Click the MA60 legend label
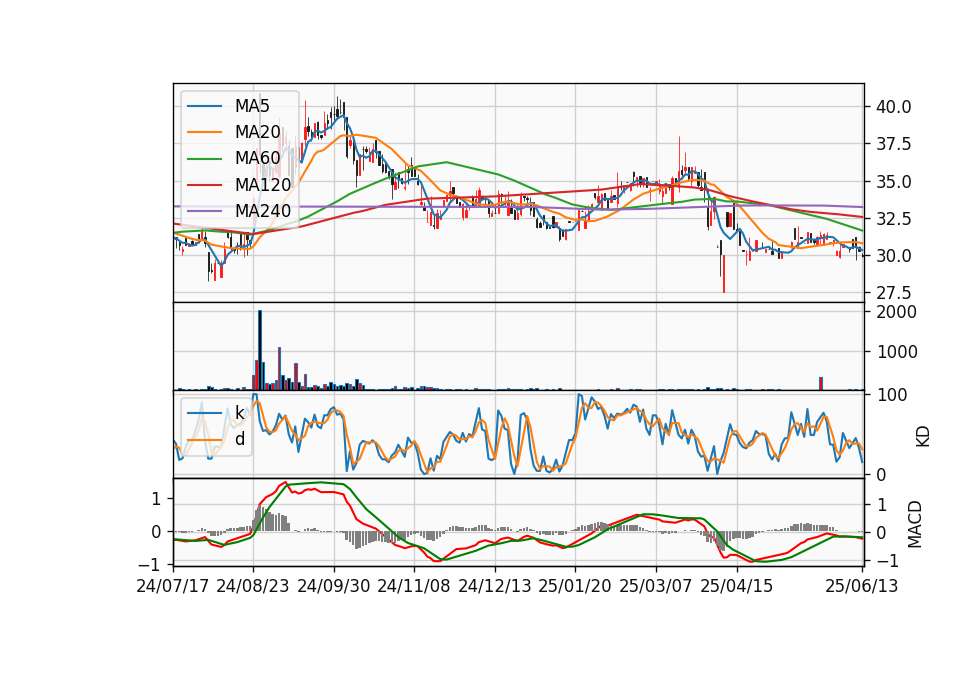Viewport: 960px width, 690px height. (x=257, y=158)
